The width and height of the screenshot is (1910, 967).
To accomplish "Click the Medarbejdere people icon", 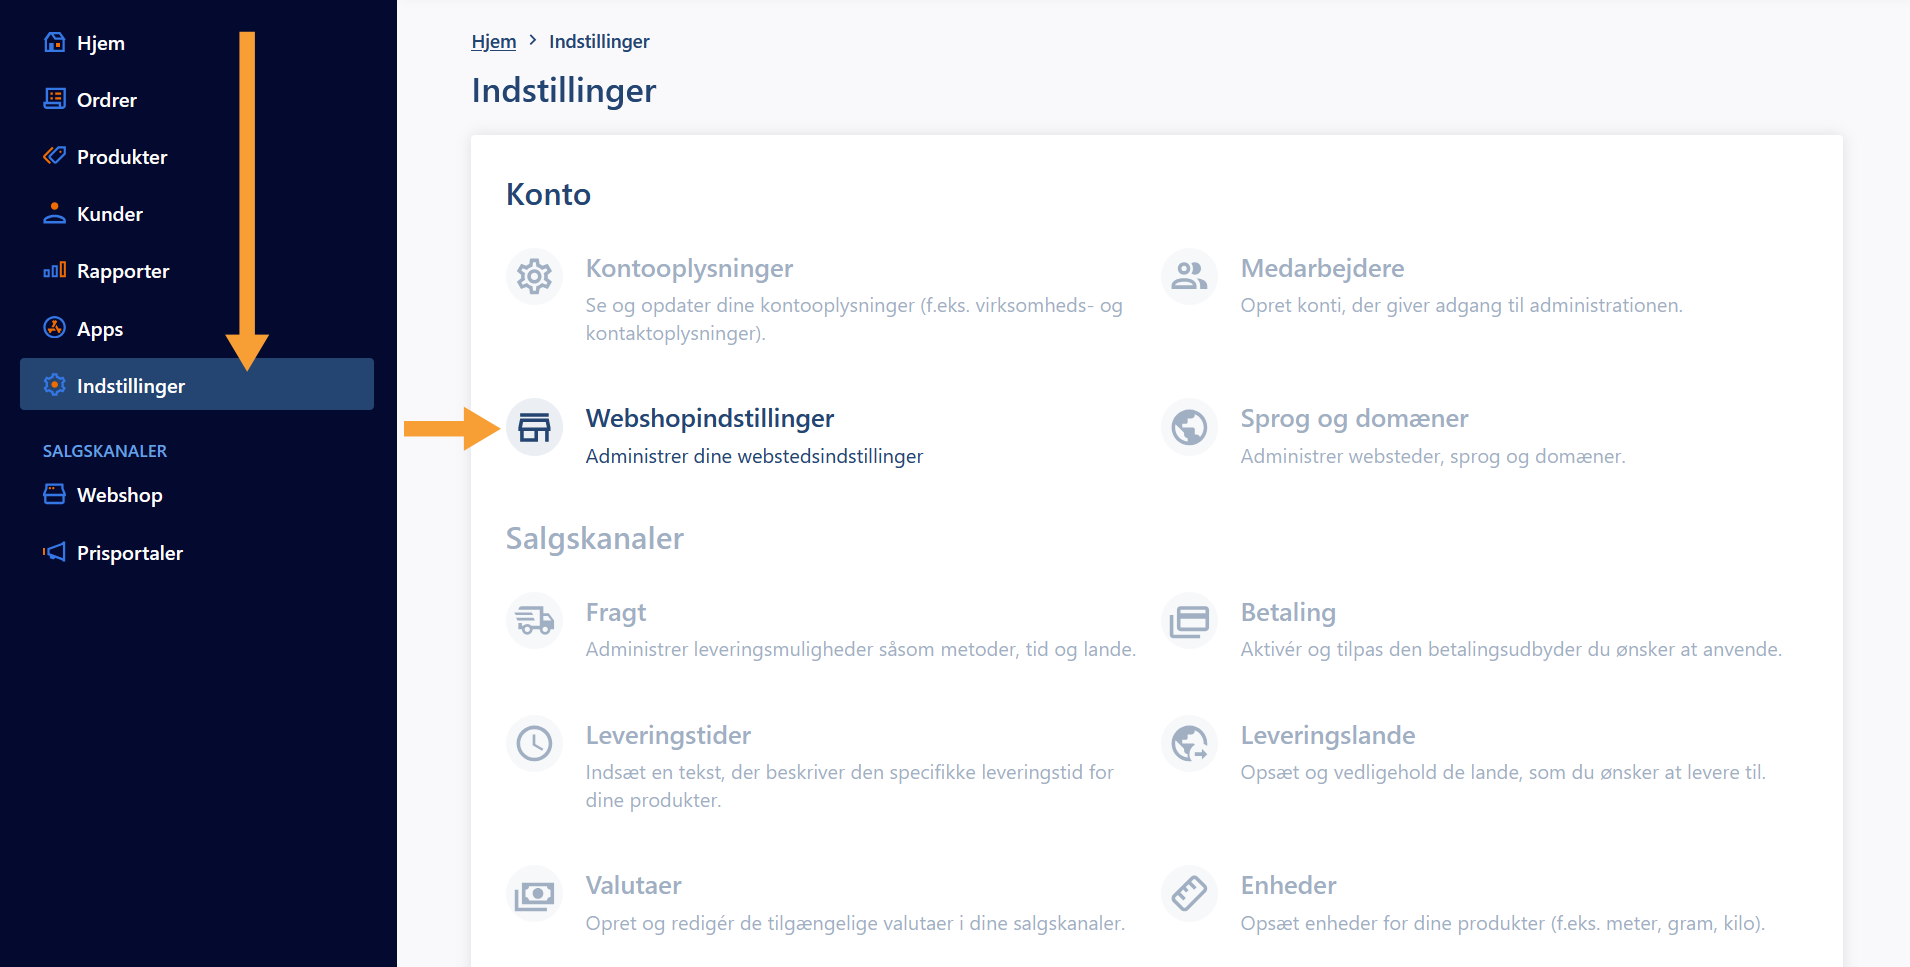I will click(x=1189, y=277).
